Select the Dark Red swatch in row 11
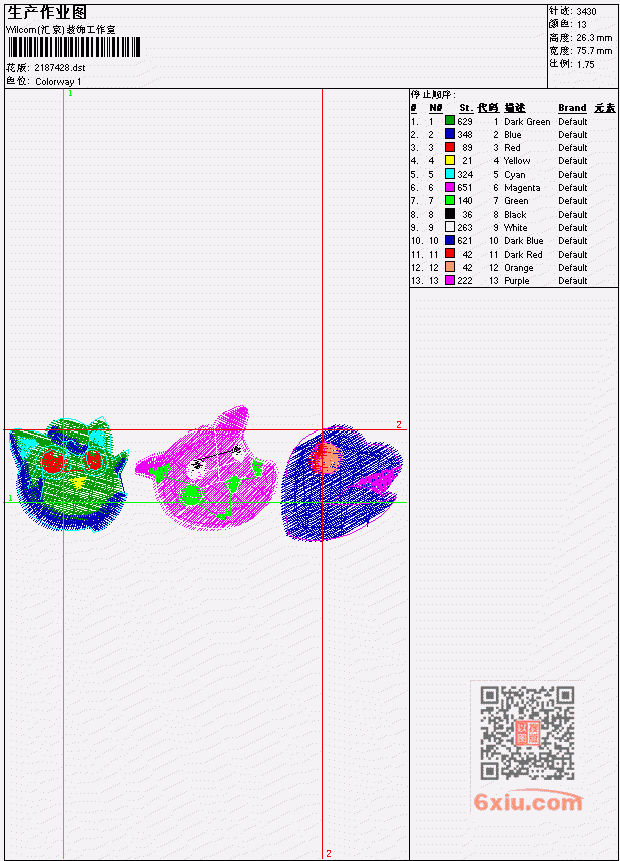 click(450, 254)
